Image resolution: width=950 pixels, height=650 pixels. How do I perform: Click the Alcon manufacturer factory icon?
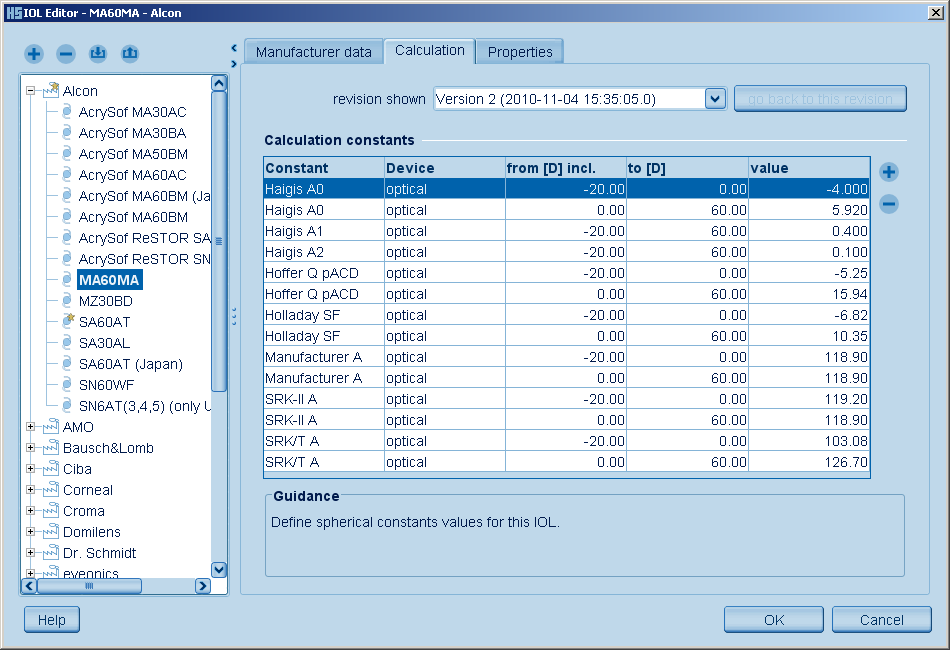[x=51, y=90]
